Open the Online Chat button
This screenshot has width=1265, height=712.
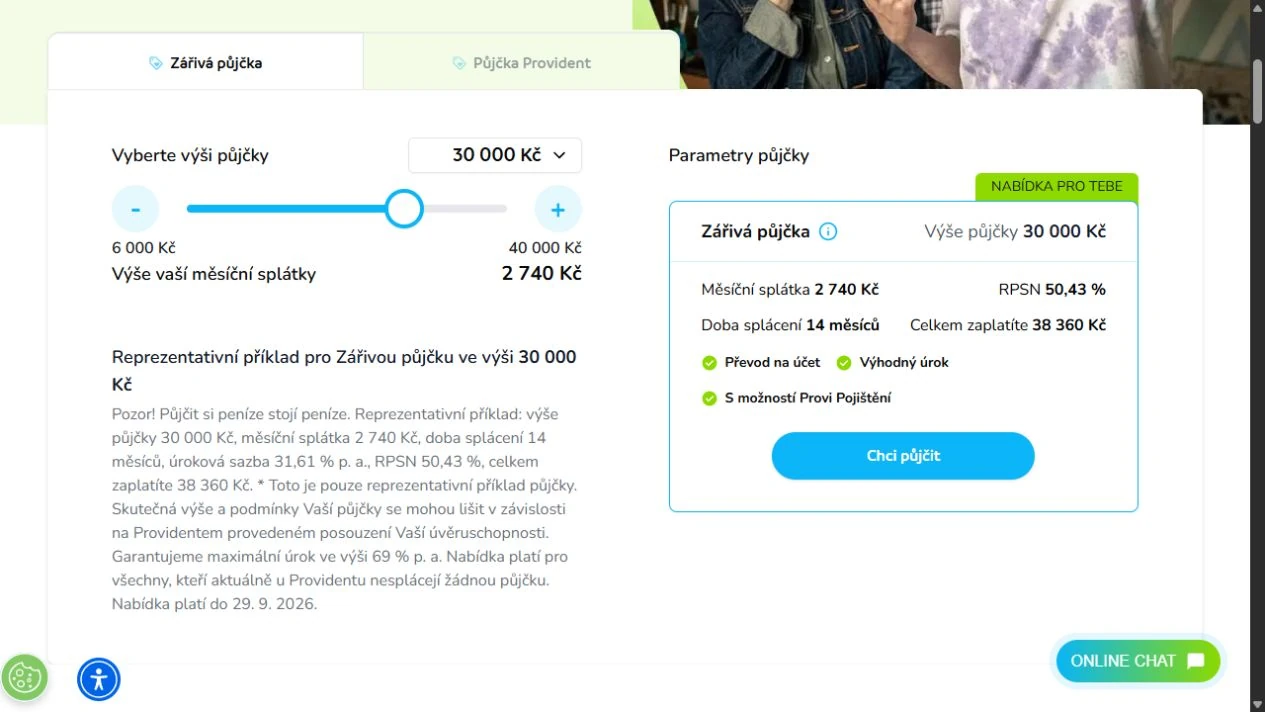(x=1138, y=661)
